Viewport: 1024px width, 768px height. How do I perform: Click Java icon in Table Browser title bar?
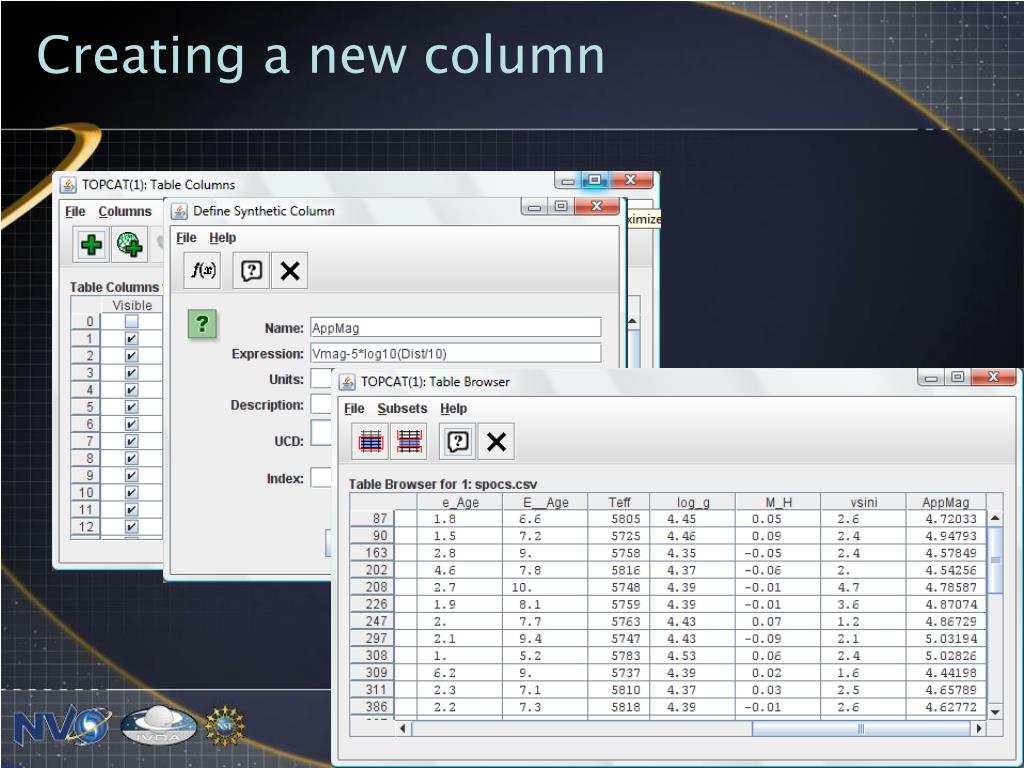pos(347,381)
